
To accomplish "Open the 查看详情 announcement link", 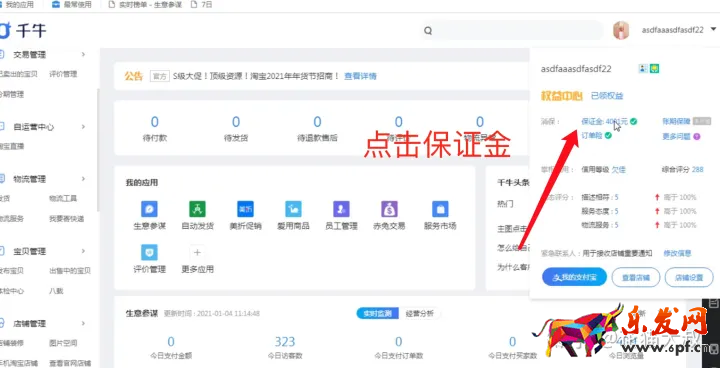I will pyautogui.click(x=360, y=76).
